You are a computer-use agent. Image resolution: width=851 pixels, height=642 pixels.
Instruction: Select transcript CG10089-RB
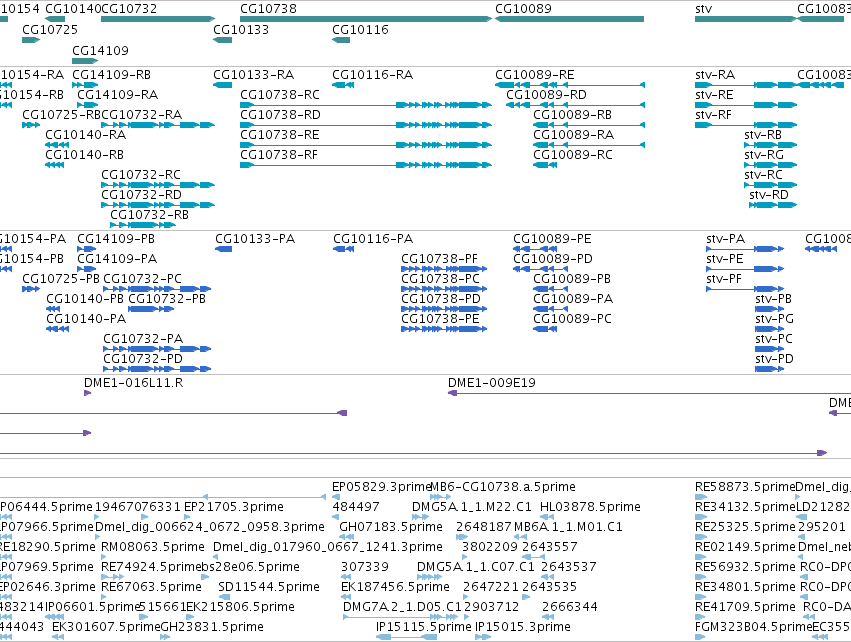(x=589, y=125)
